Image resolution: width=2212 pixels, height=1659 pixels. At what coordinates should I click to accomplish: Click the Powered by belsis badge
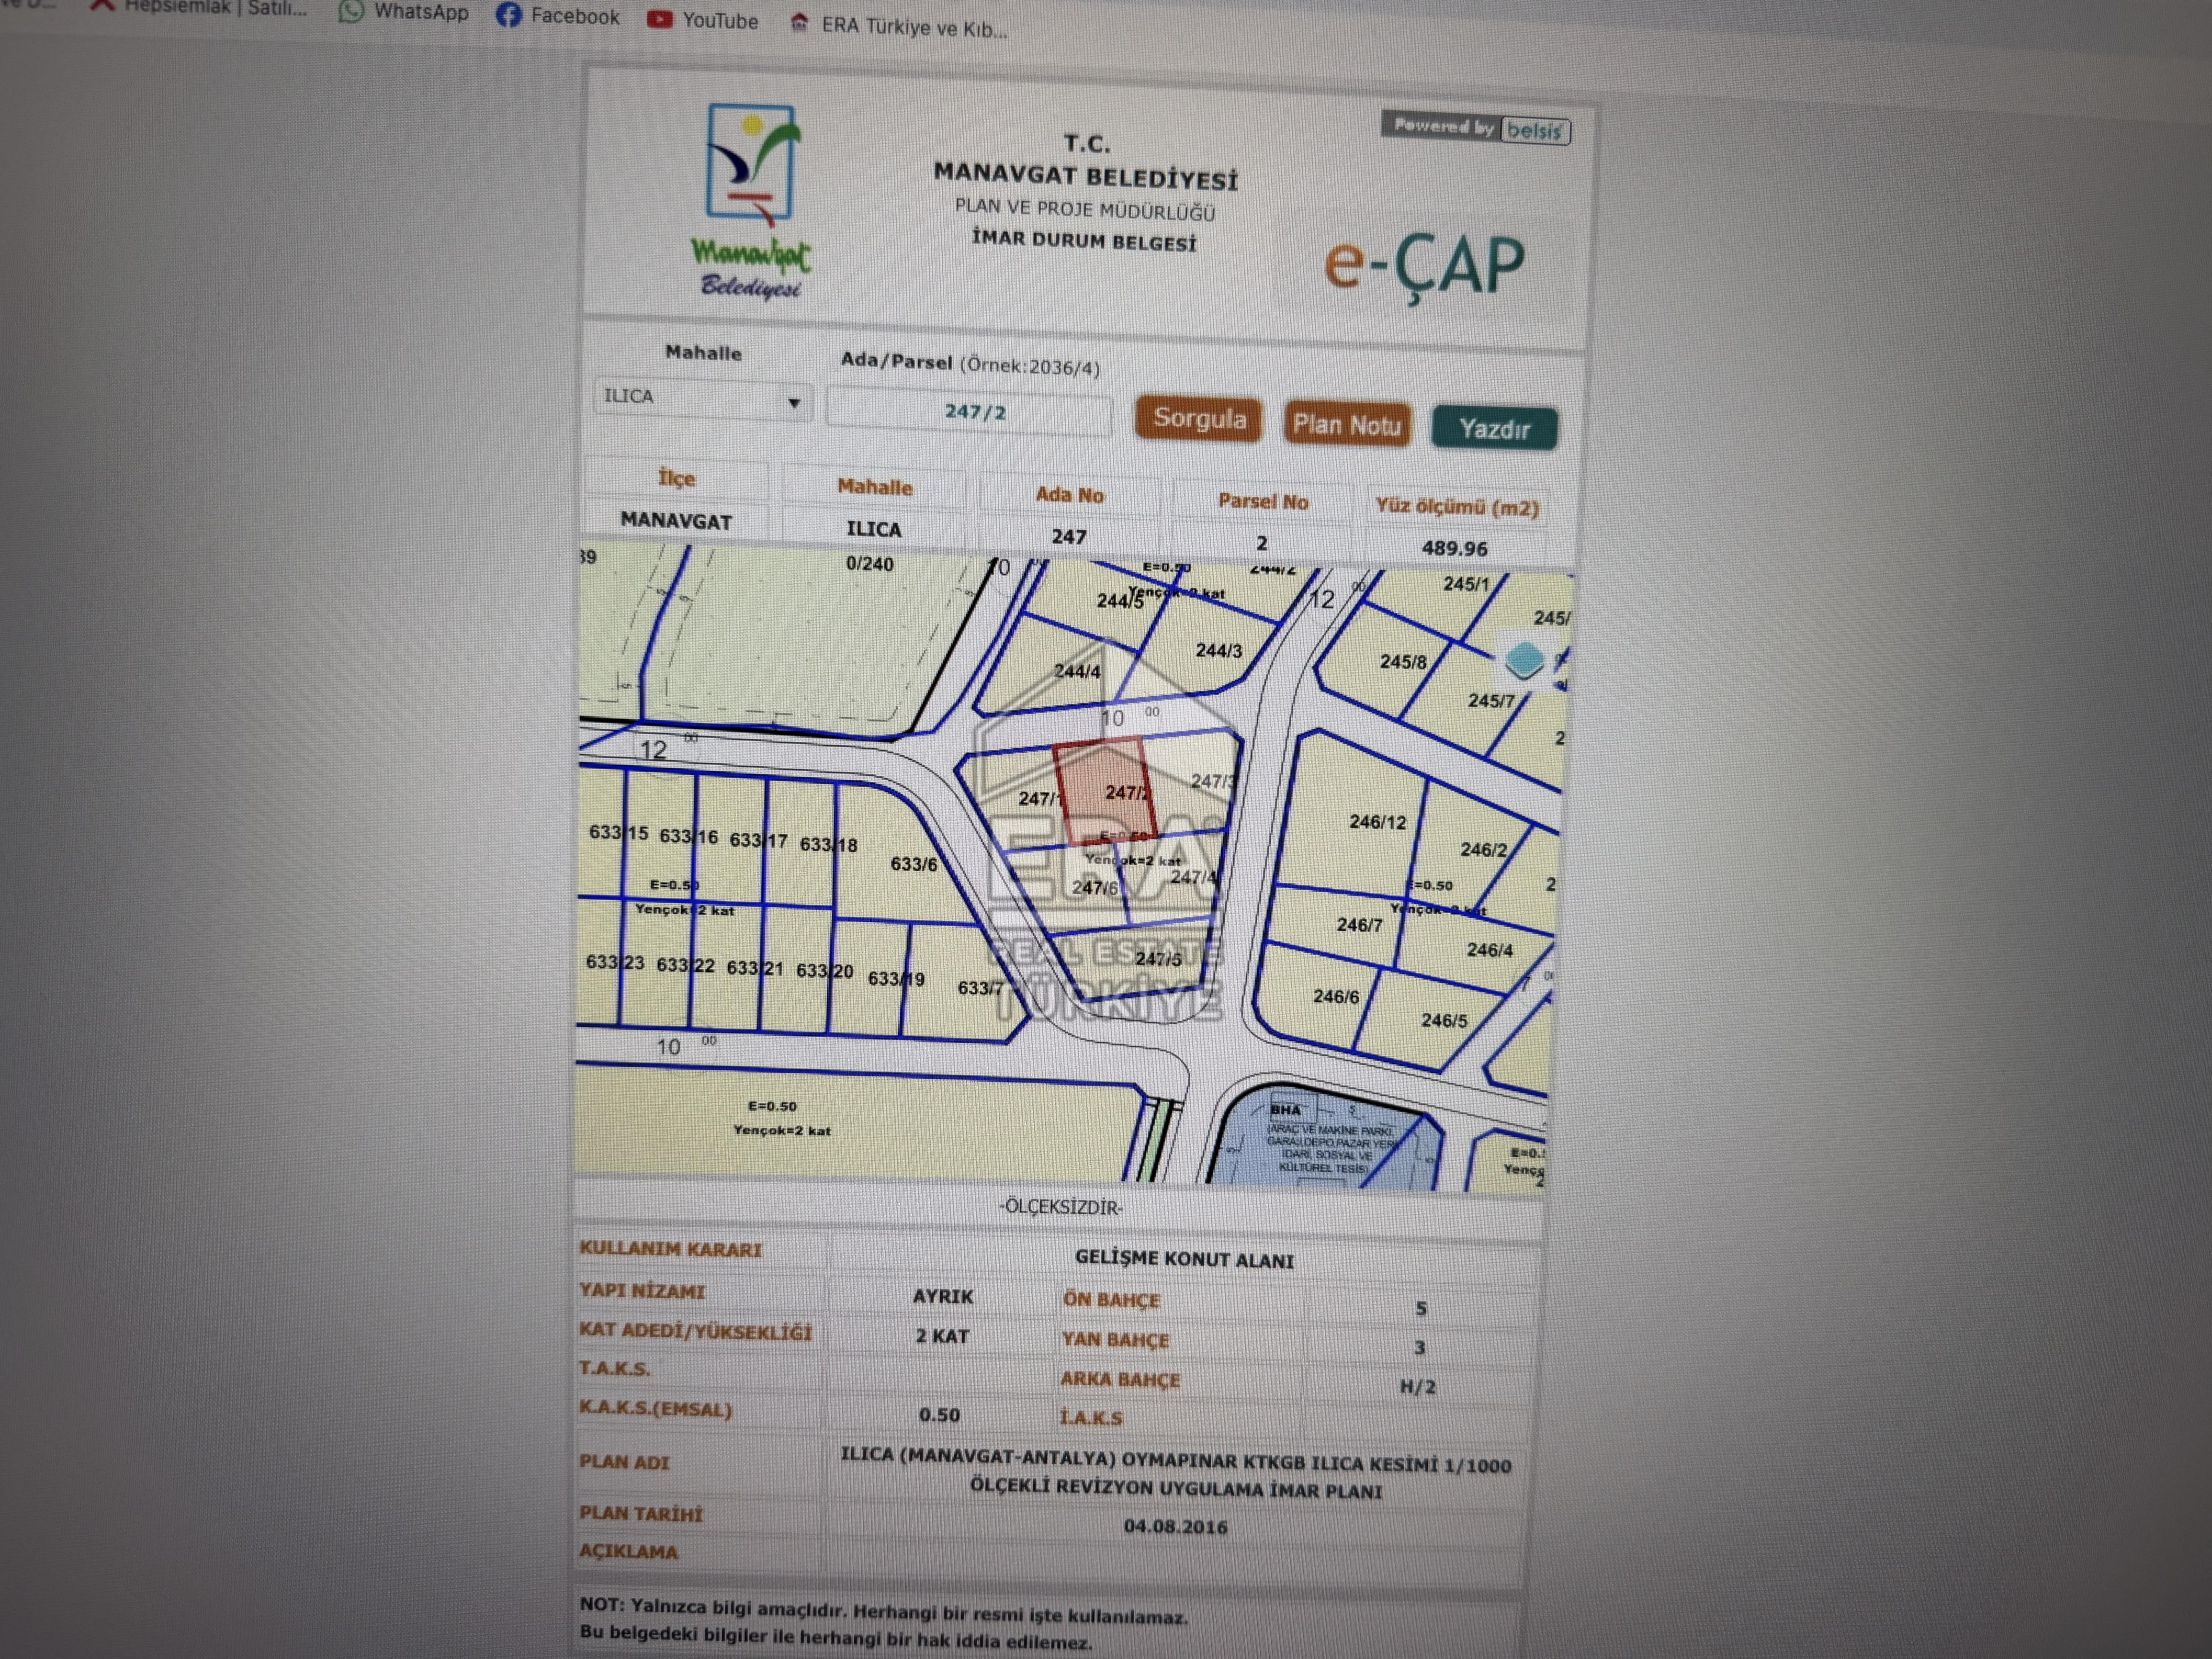(1476, 128)
